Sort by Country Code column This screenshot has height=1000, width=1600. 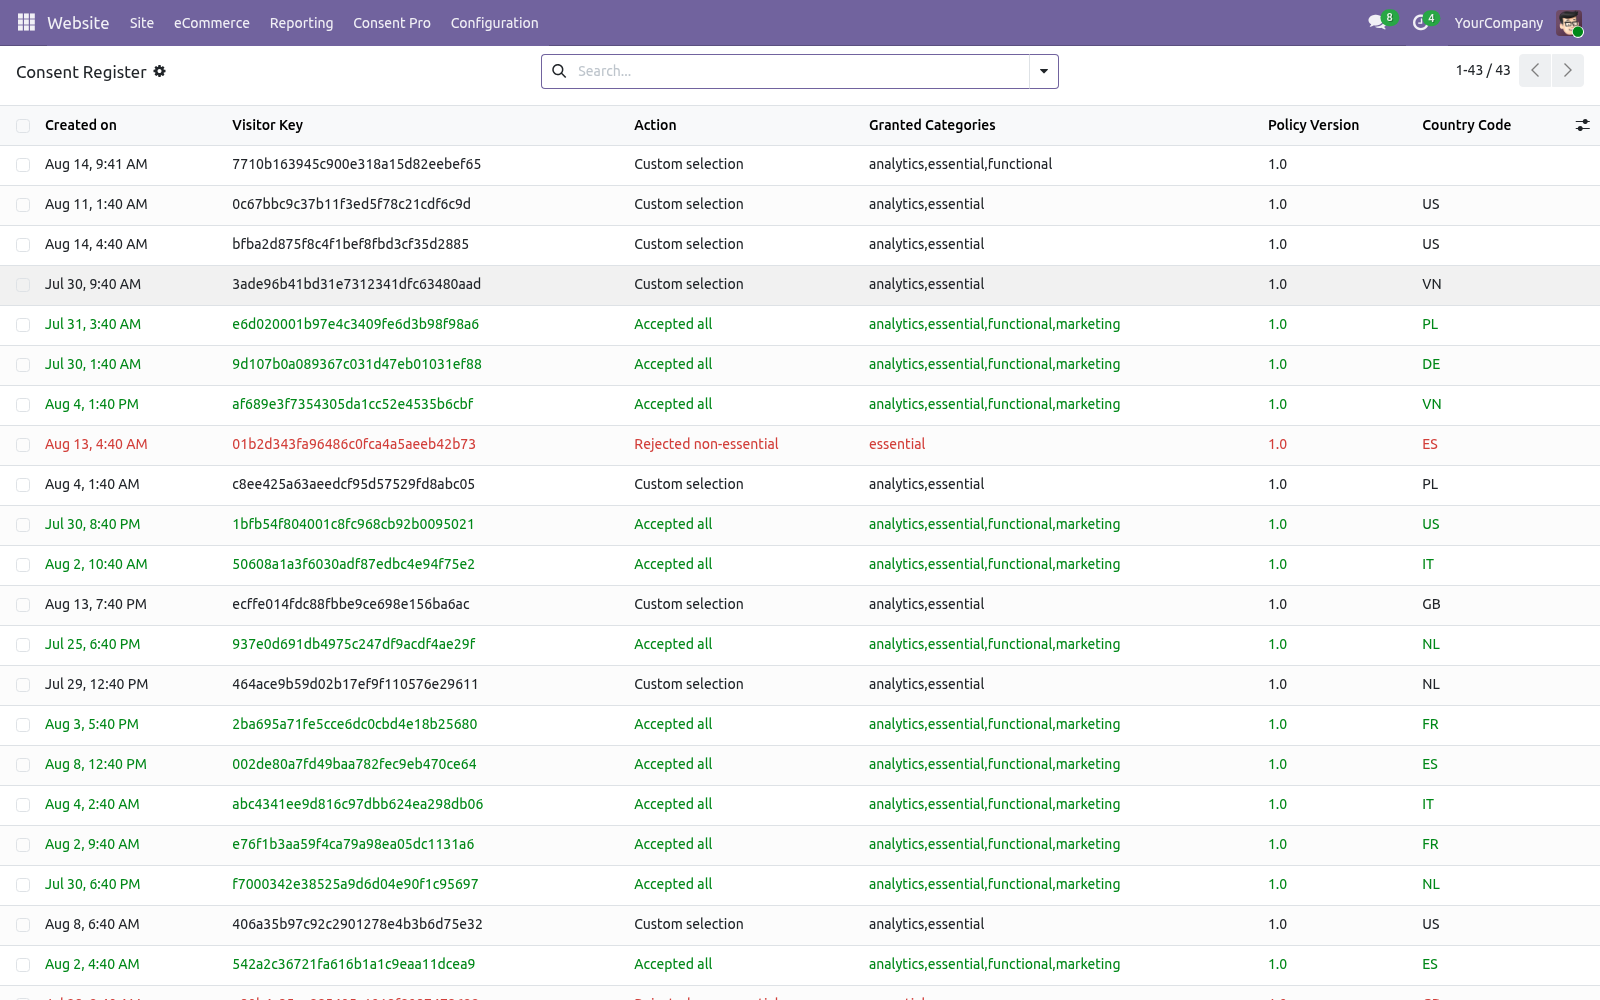tap(1466, 125)
